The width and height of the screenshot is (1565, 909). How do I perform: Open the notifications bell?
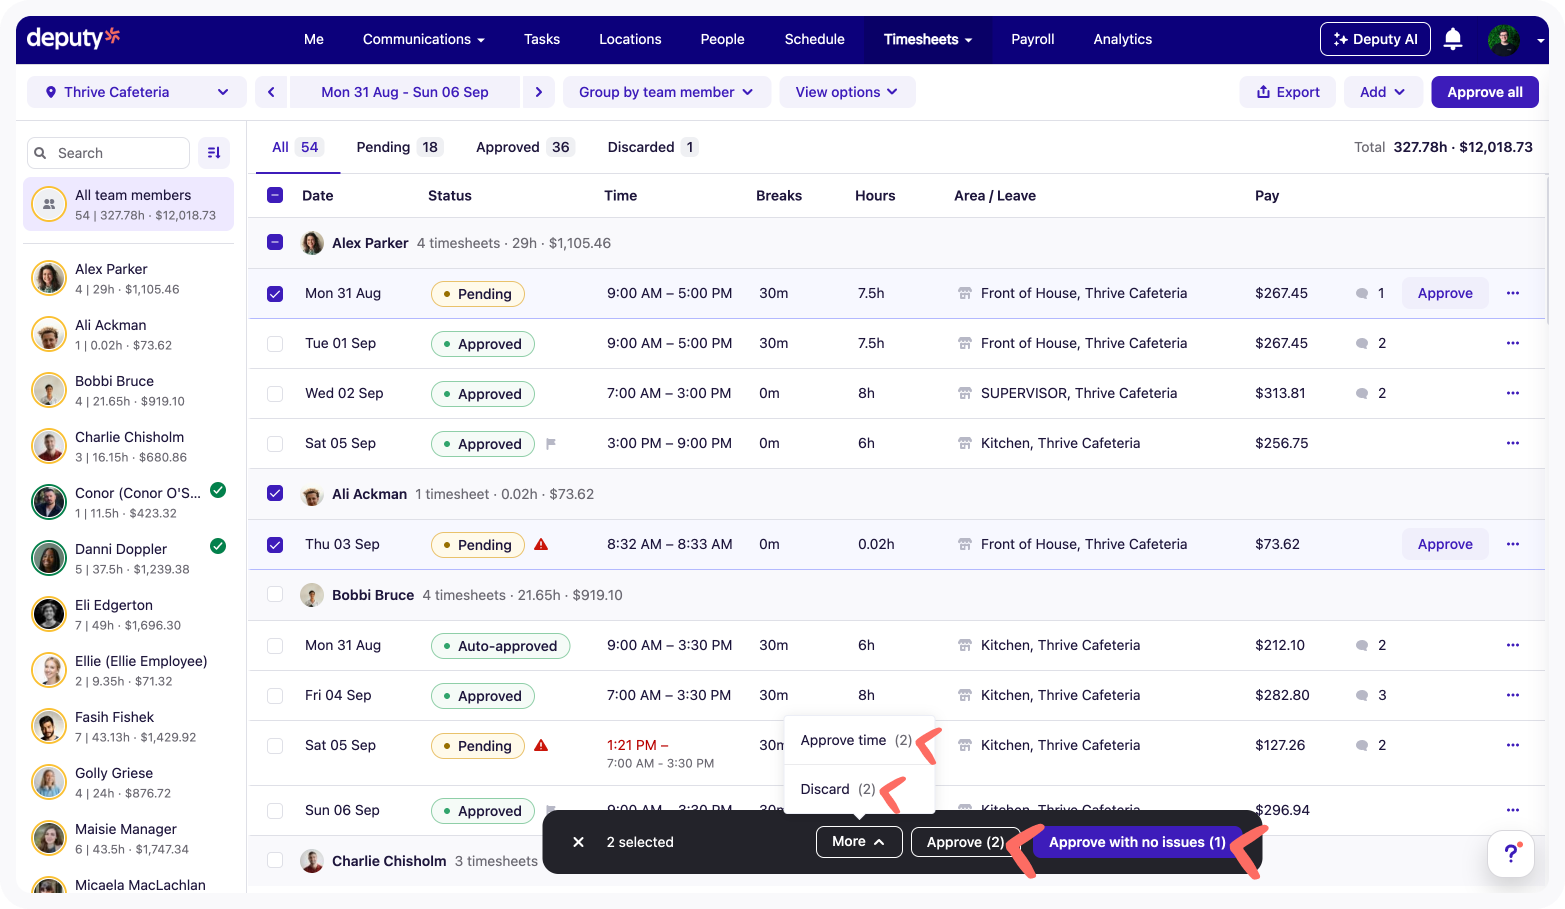click(1453, 39)
